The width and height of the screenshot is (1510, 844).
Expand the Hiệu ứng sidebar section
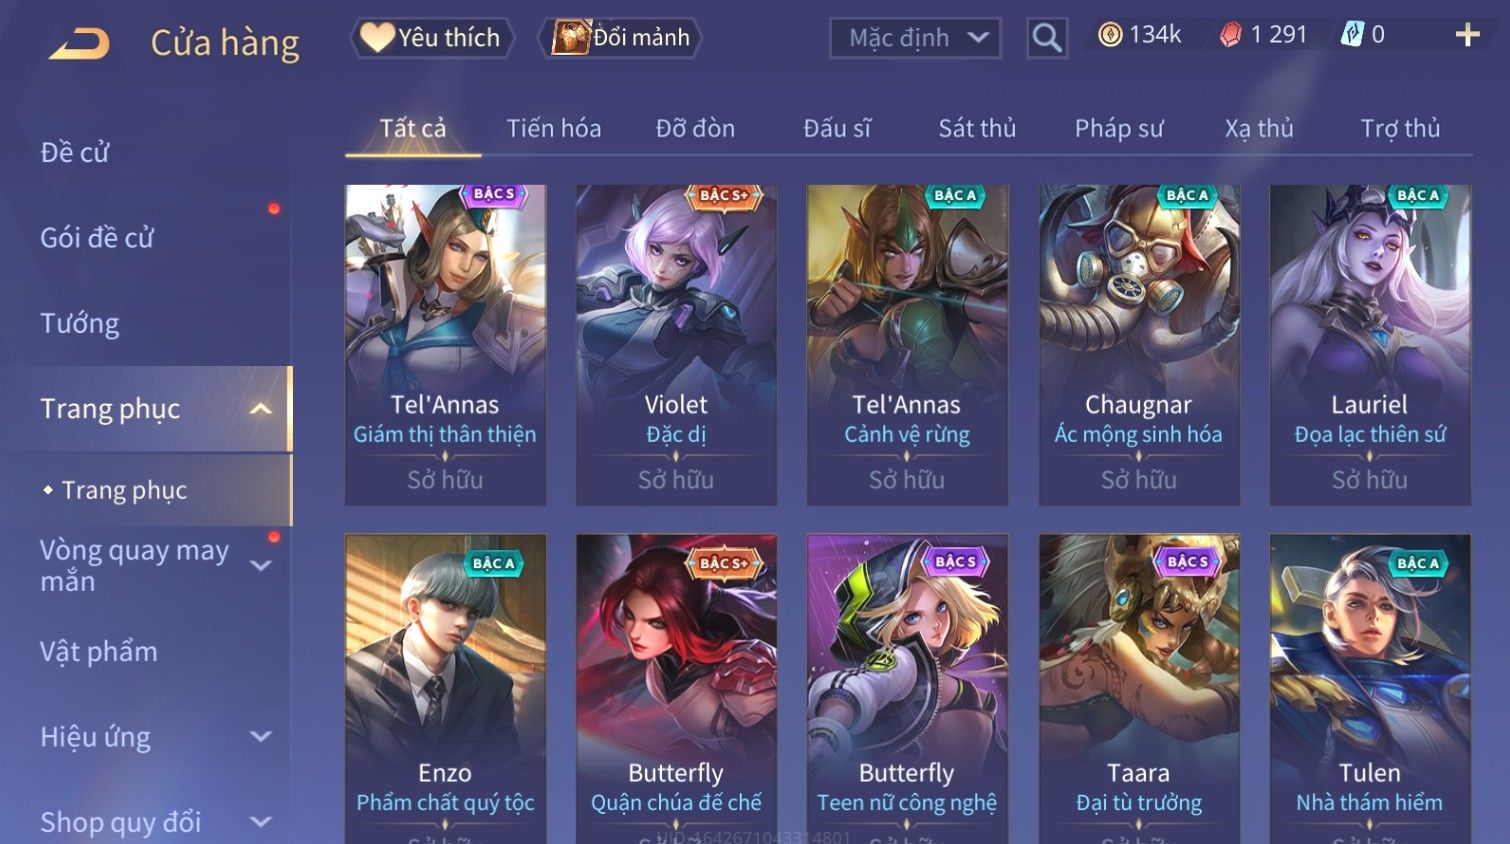[260, 737]
